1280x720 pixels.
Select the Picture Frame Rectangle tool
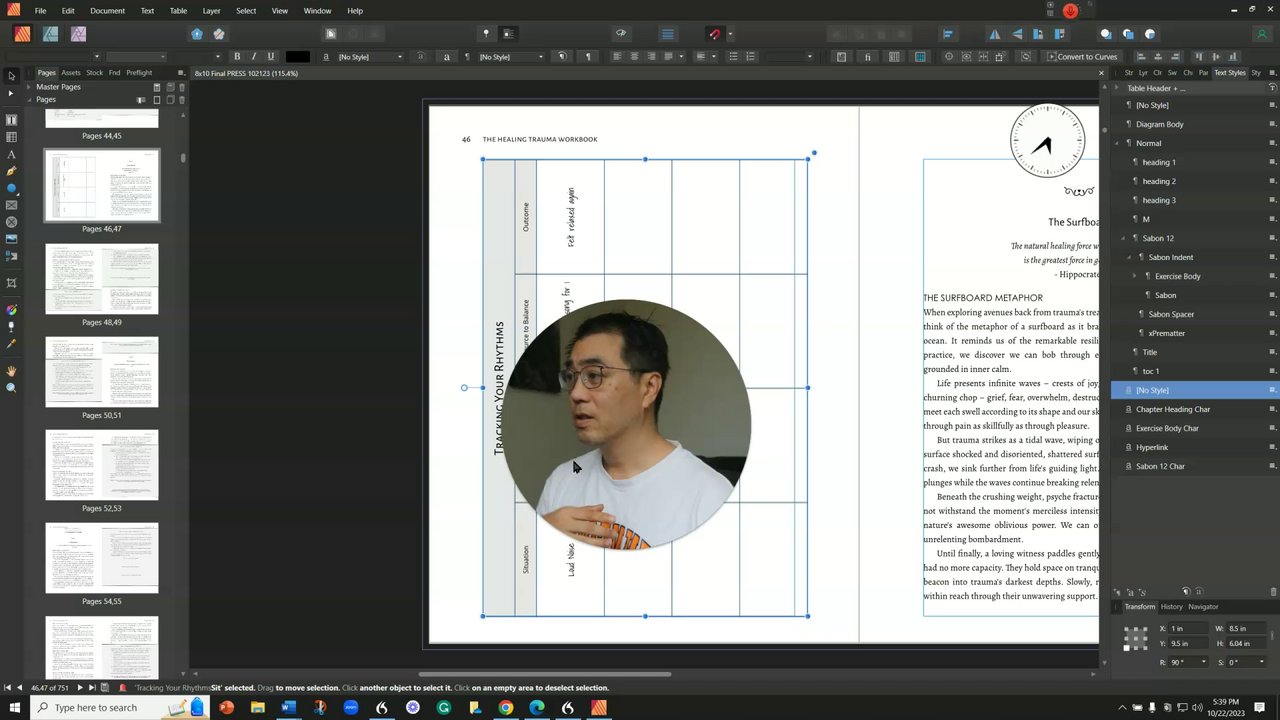(x=11, y=205)
